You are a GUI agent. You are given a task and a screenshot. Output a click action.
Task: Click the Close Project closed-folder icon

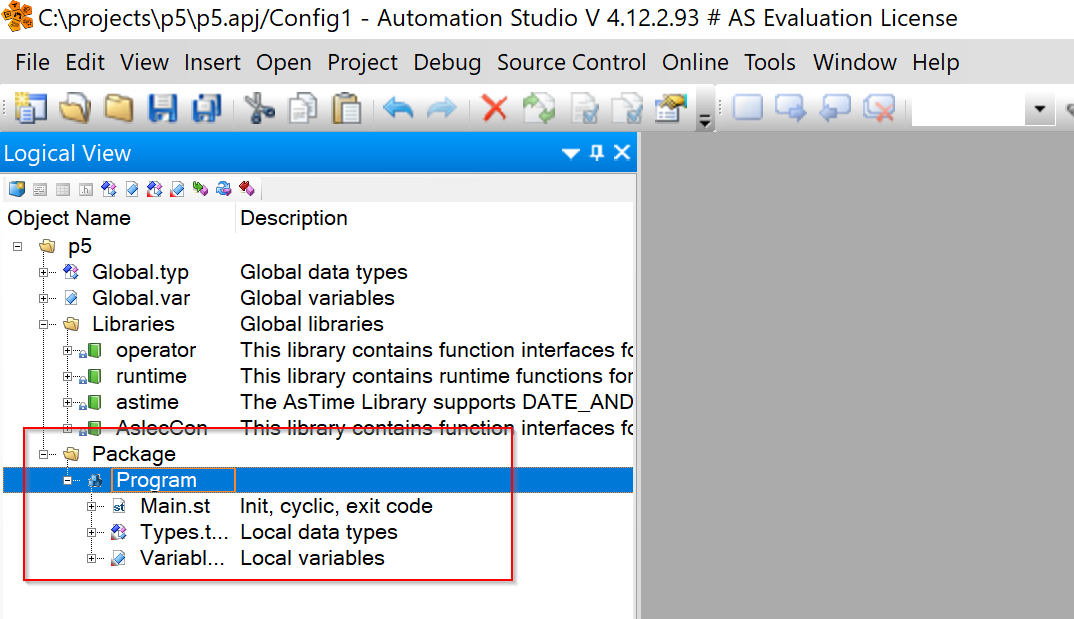tap(118, 108)
